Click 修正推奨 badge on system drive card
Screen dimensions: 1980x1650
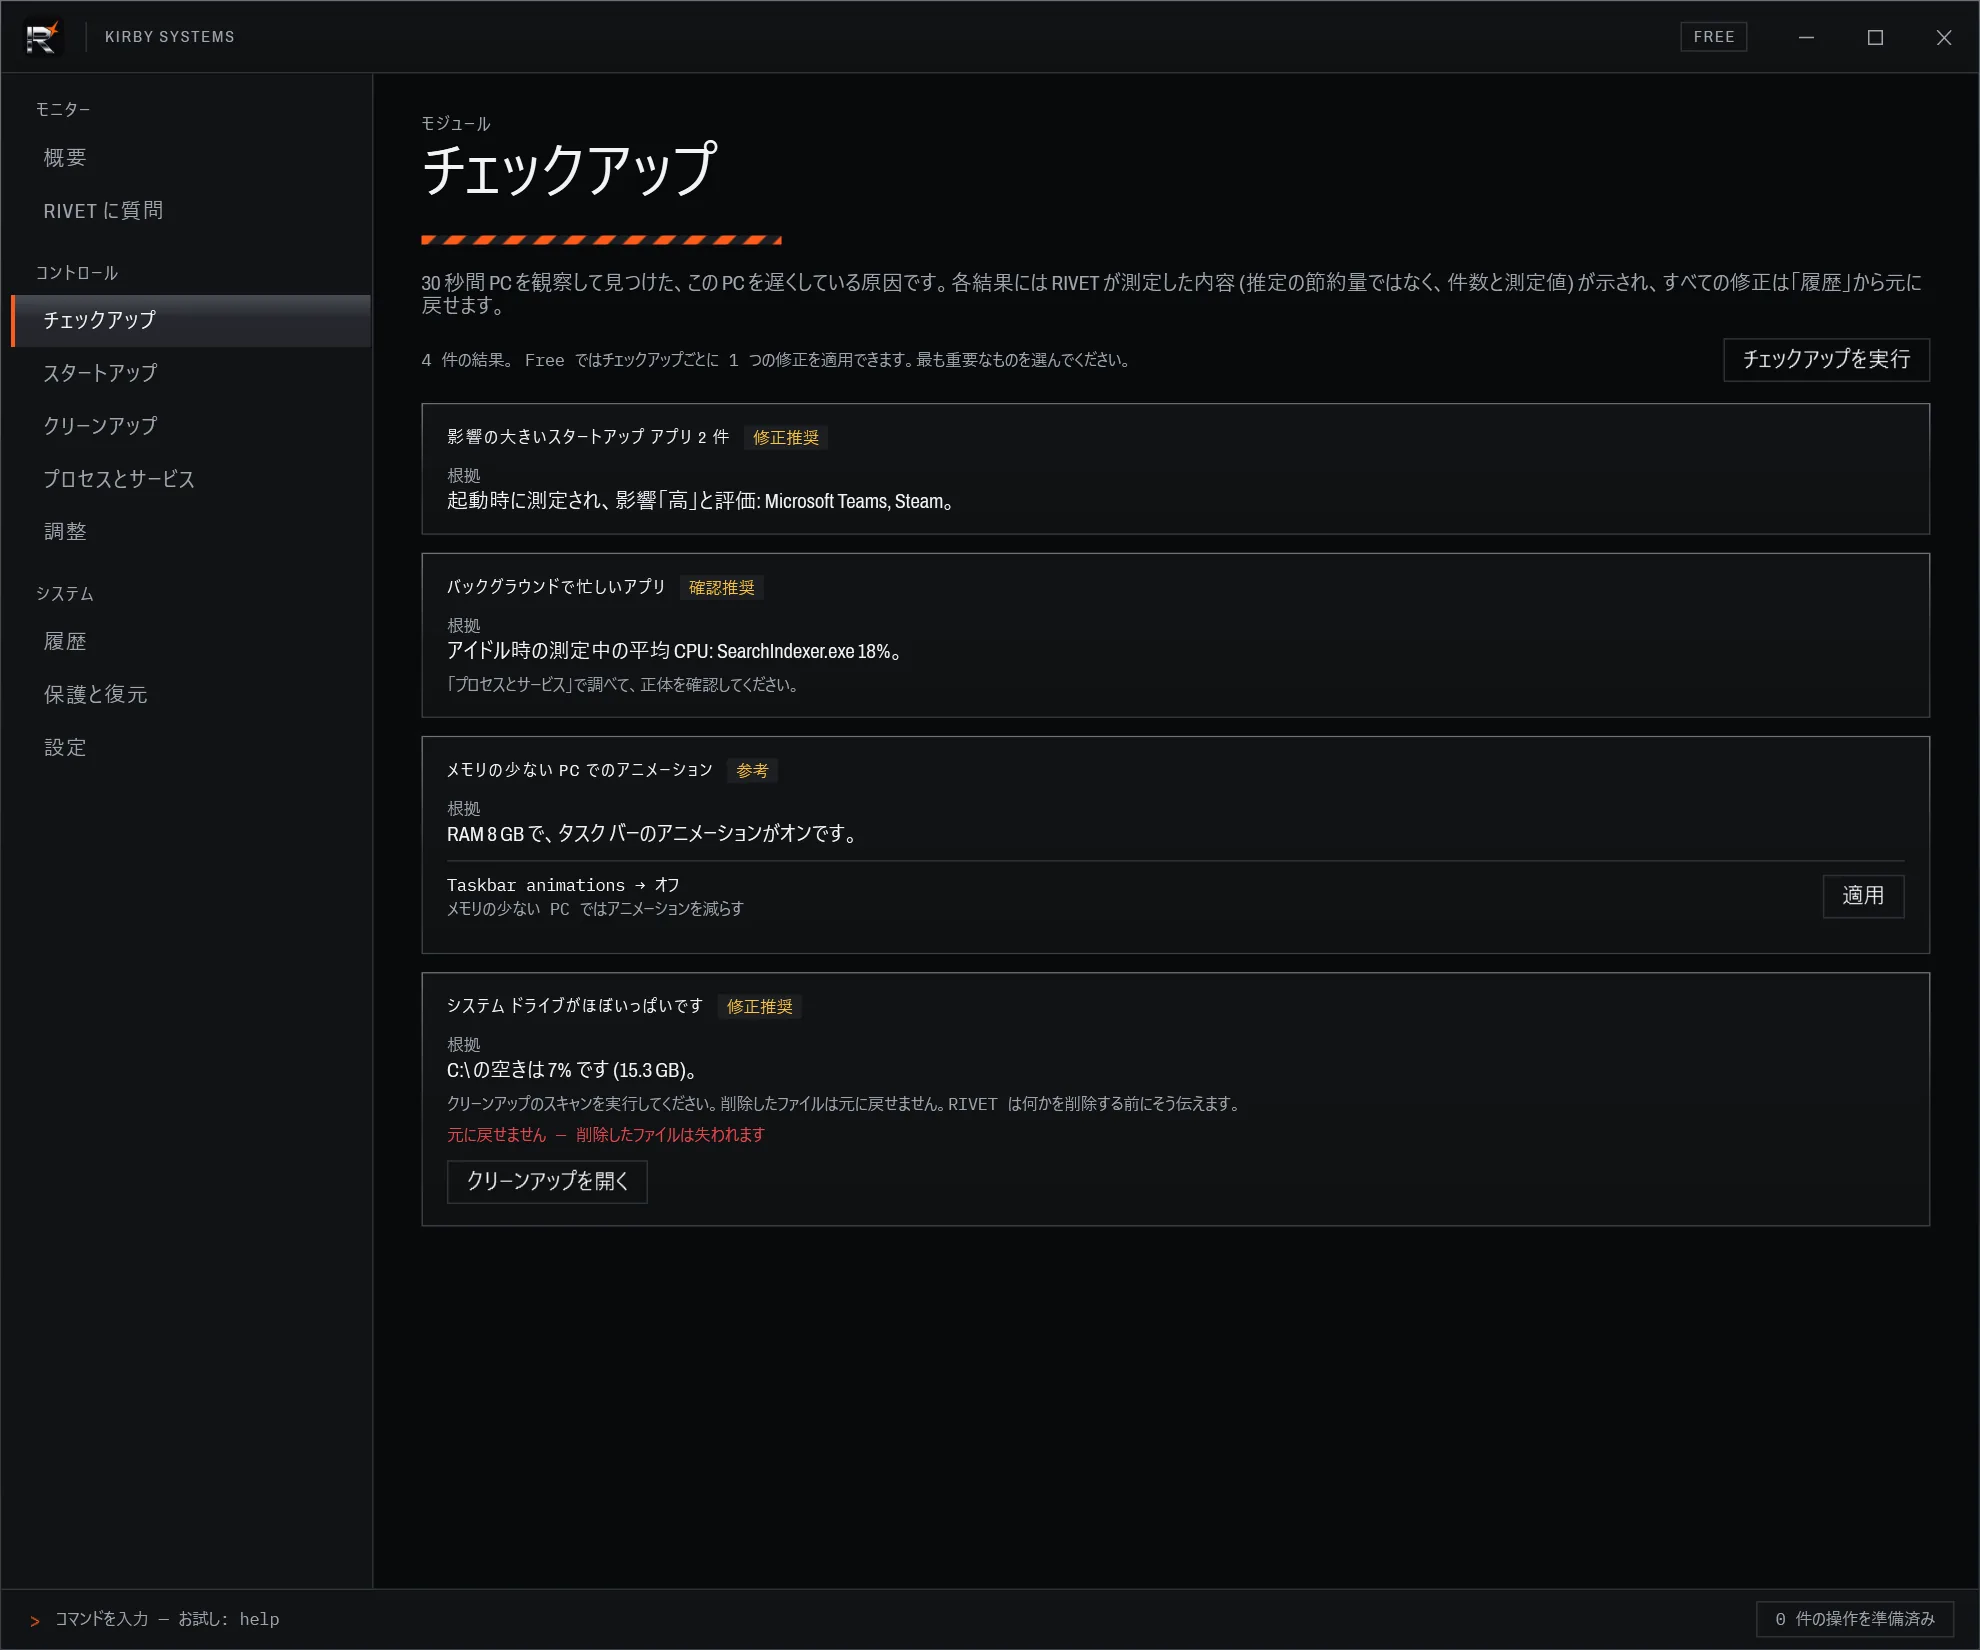tap(760, 1007)
